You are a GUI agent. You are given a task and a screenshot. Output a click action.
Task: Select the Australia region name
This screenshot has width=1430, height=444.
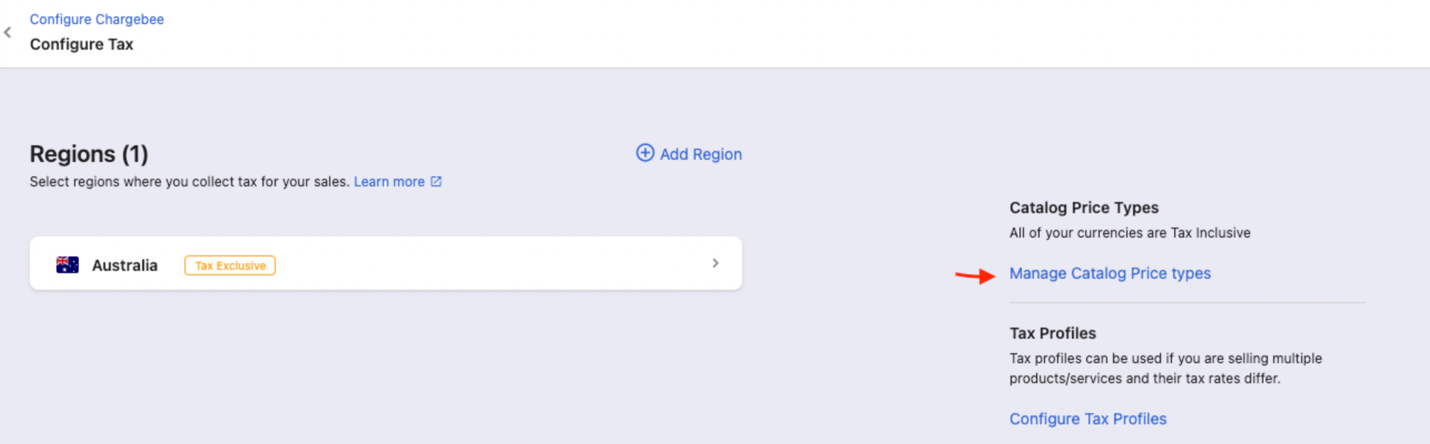click(x=125, y=265)
